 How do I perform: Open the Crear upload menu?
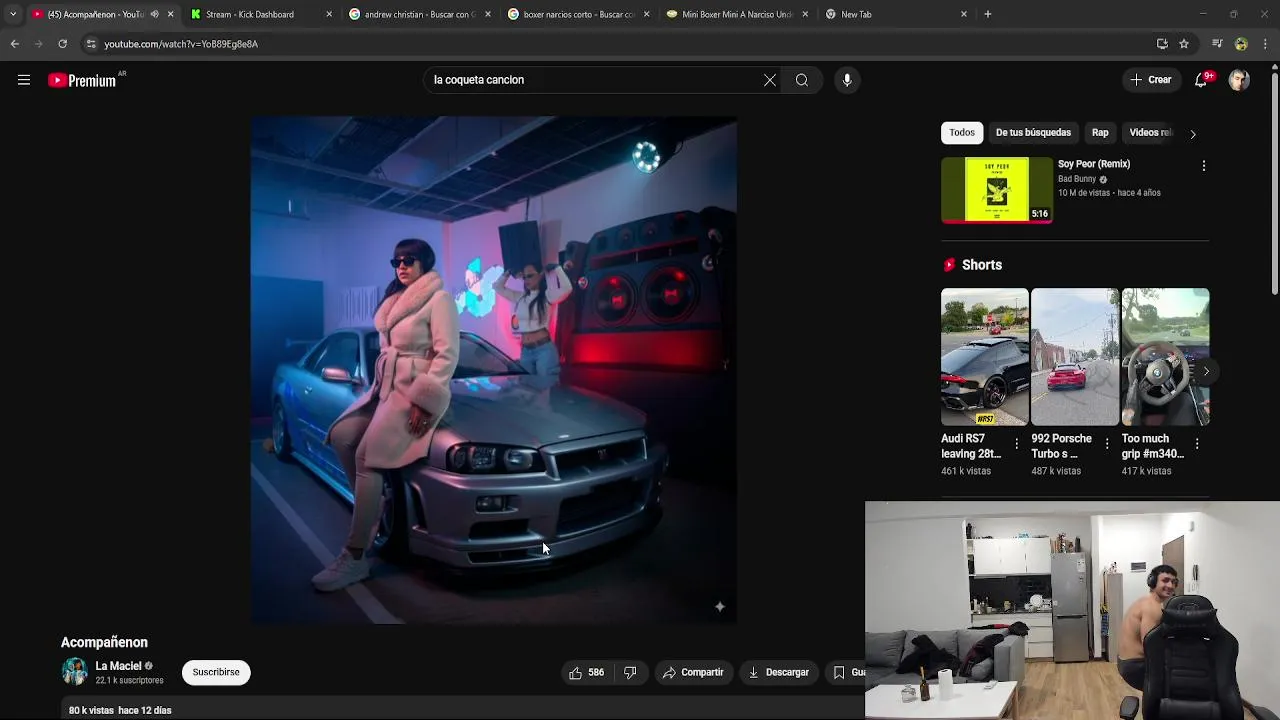coord(1151,80)
